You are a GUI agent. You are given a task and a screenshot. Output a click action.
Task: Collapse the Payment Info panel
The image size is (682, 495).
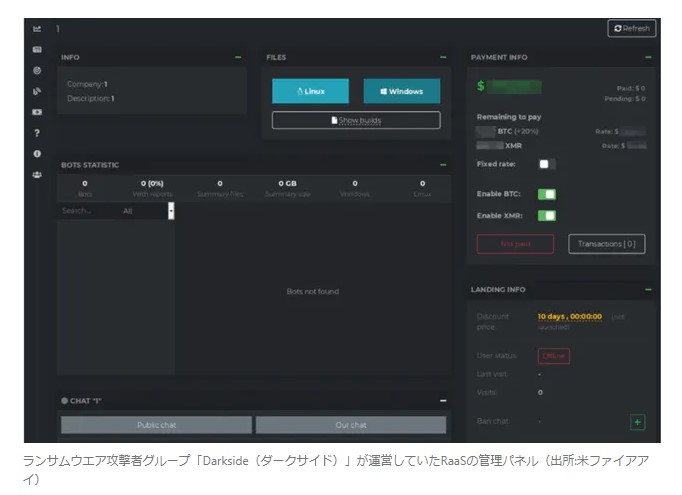click(x=648, y=58)
